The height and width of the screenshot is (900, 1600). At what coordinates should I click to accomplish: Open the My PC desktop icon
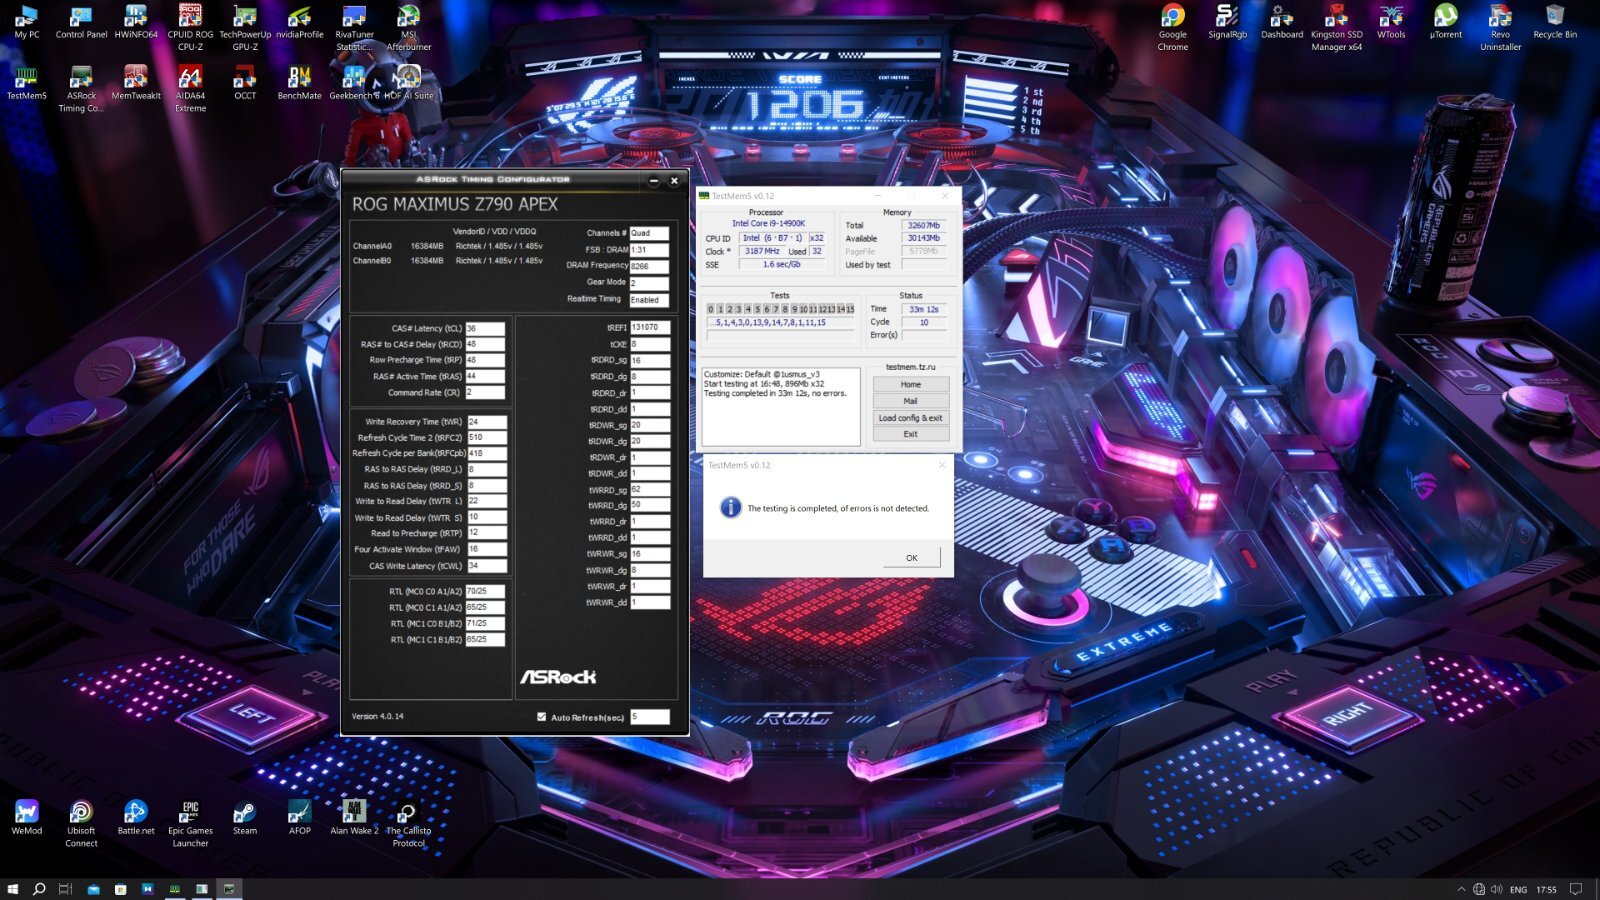[27, 24]
